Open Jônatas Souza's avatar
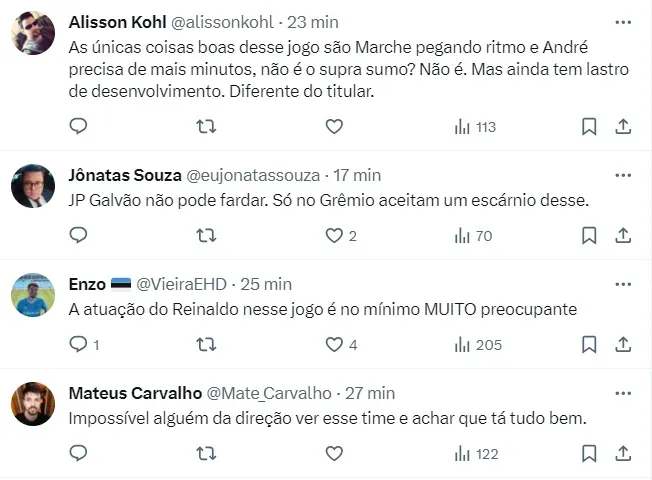Screen dimensions: 652x480 pyautogui.click(x=32, y=186)
